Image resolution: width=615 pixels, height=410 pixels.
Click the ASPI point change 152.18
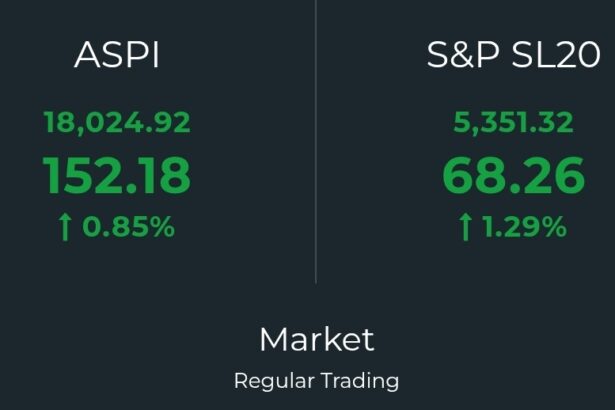coord(116,175)
